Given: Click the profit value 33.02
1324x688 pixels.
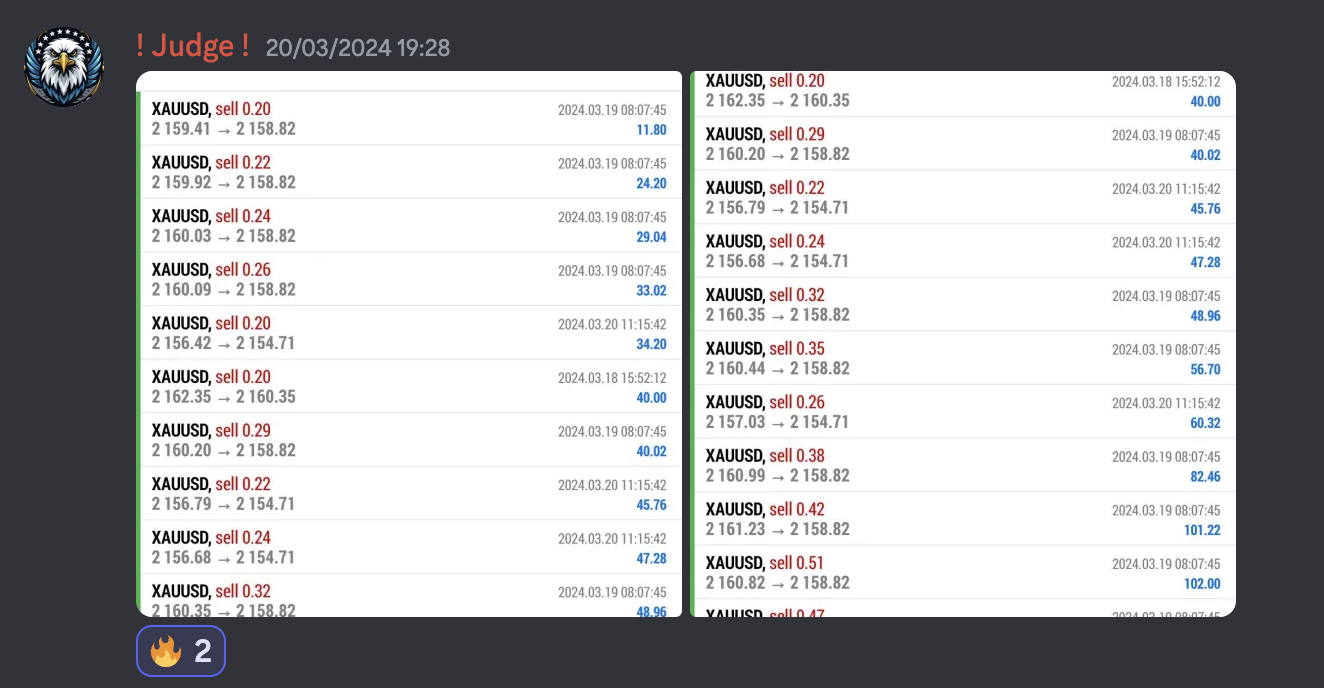Looking at the screenshot, I should 651,290.
